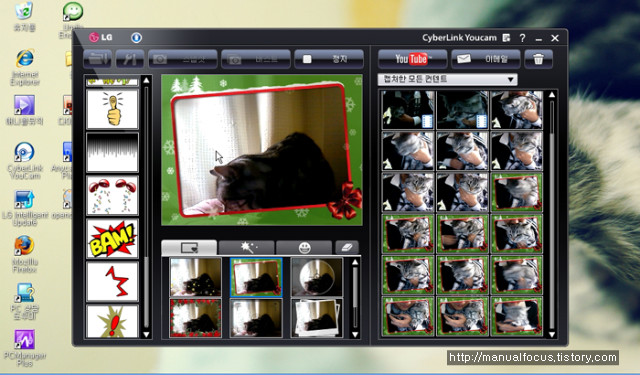This screenshot has height=375, width=640.
Task: Switch to the frames tab
Action: coord(189,247)
